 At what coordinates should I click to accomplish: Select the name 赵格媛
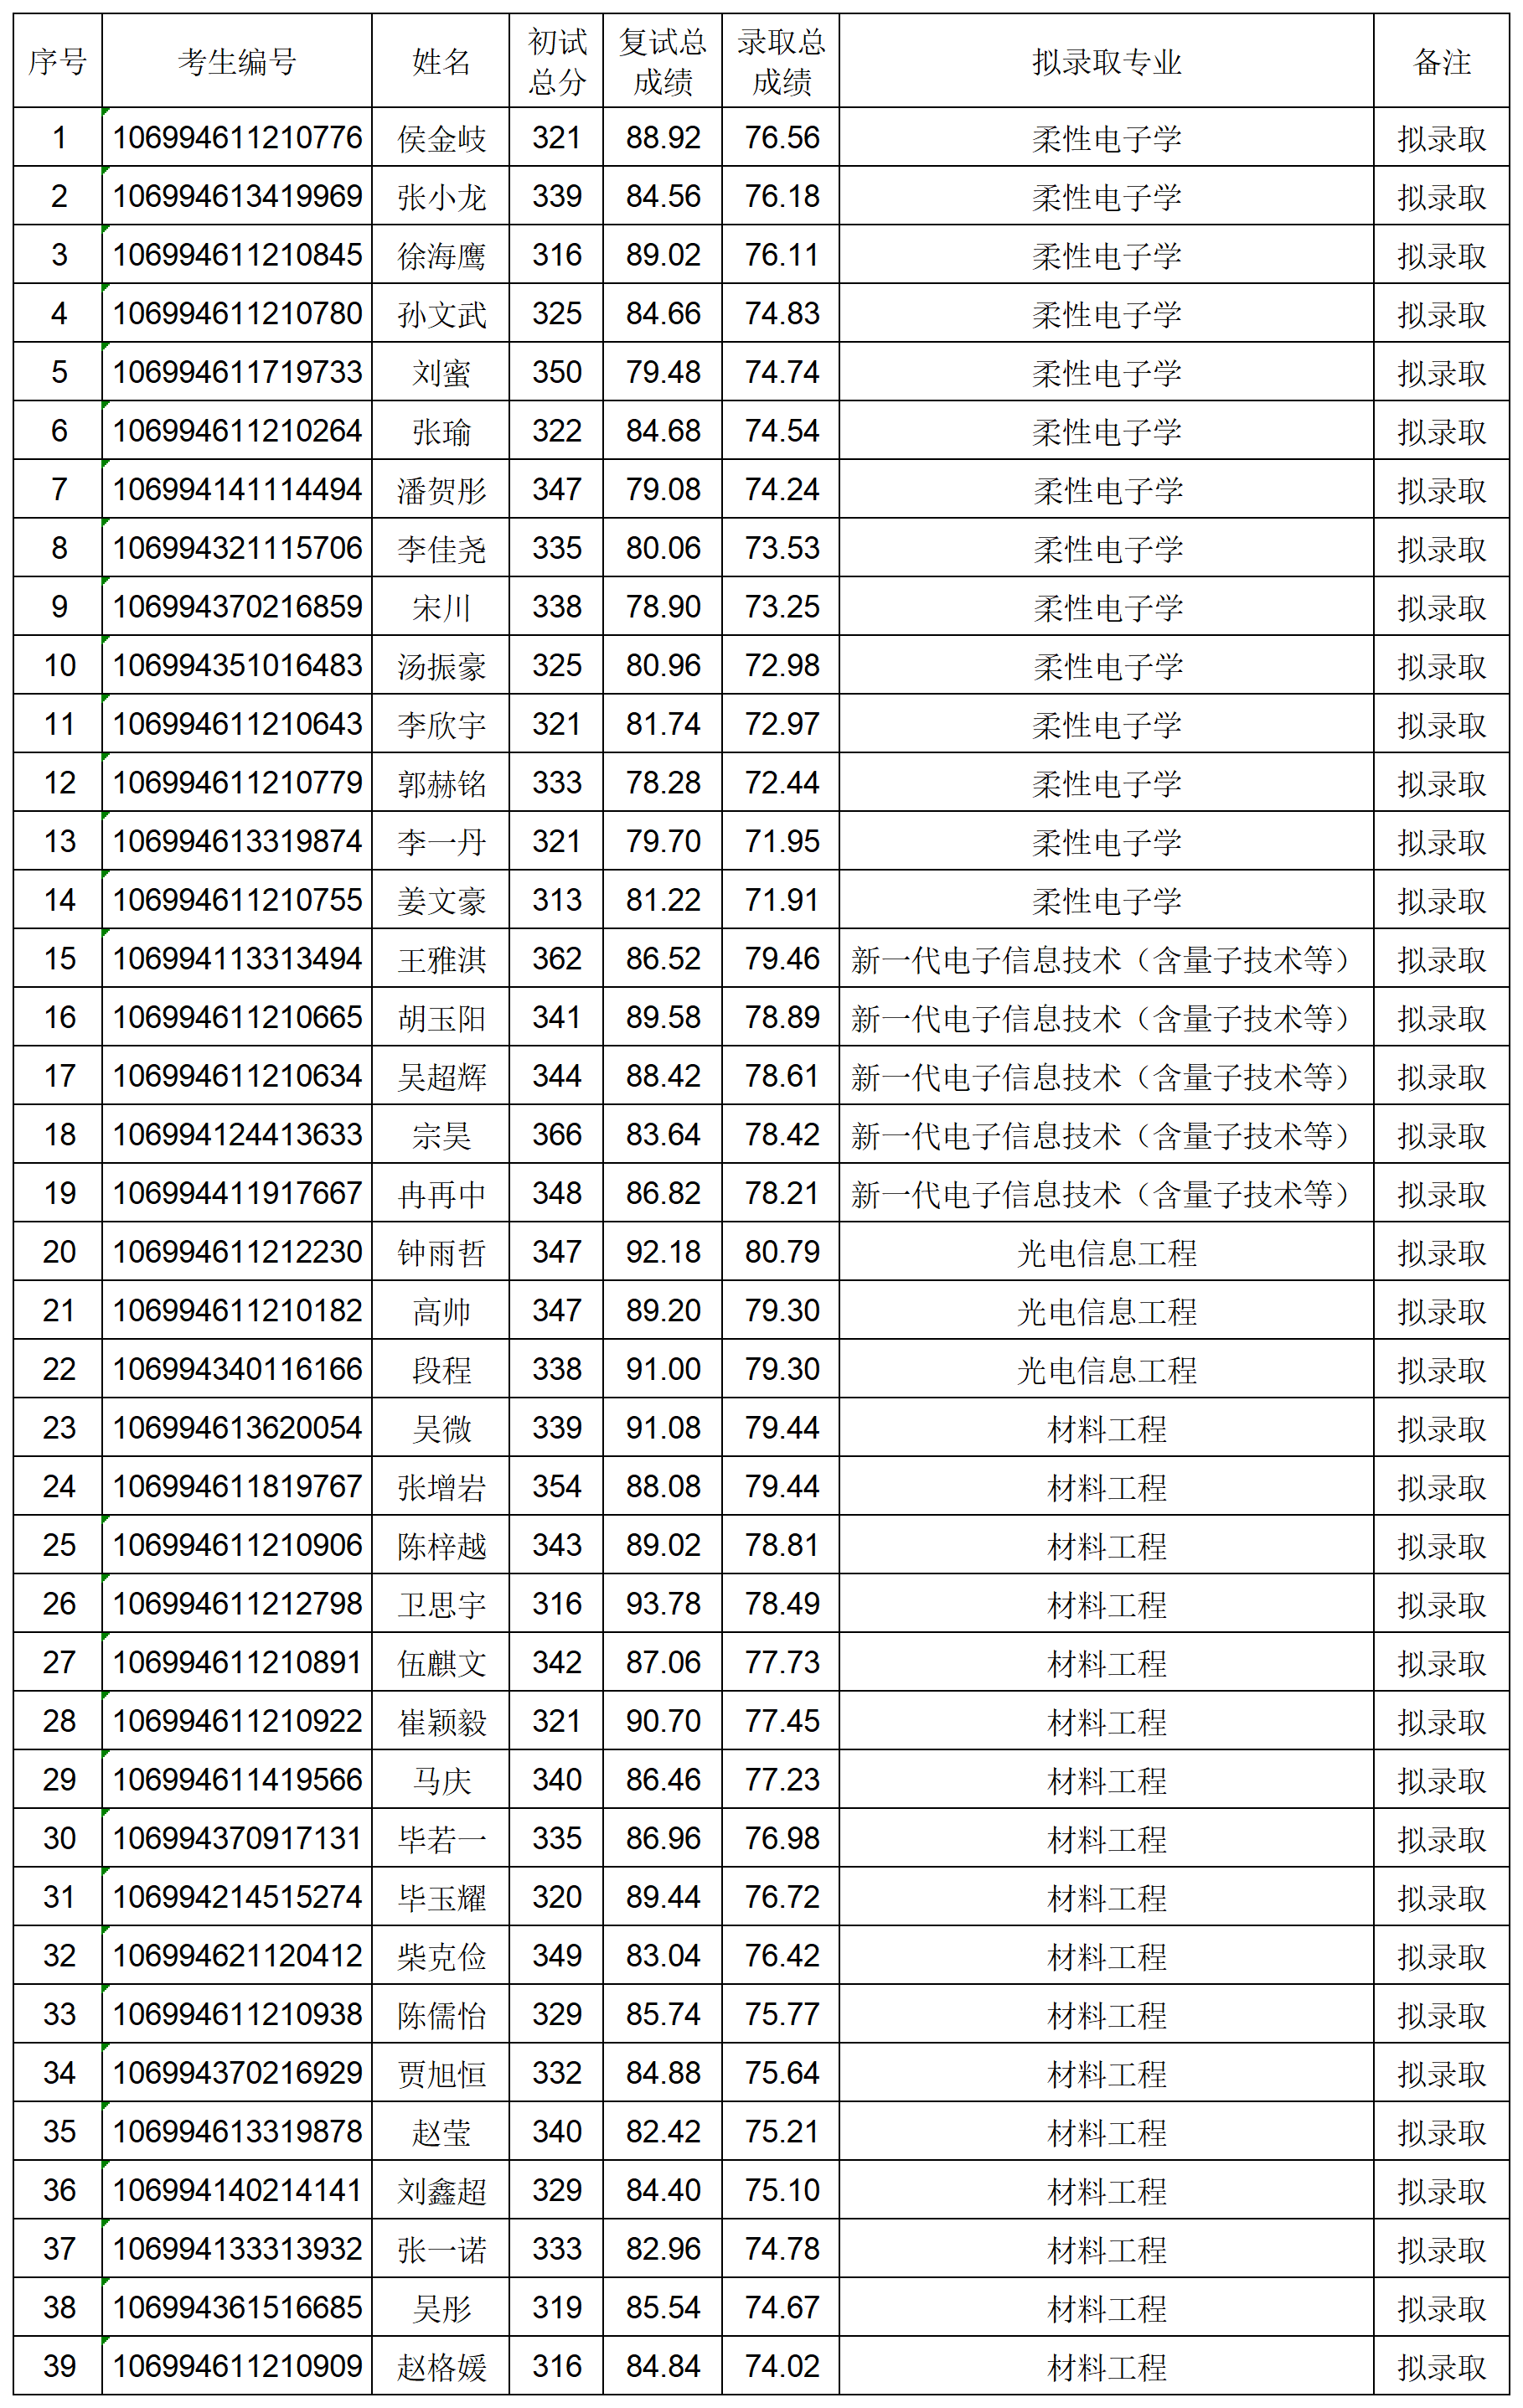click(x=441, y=2367)
